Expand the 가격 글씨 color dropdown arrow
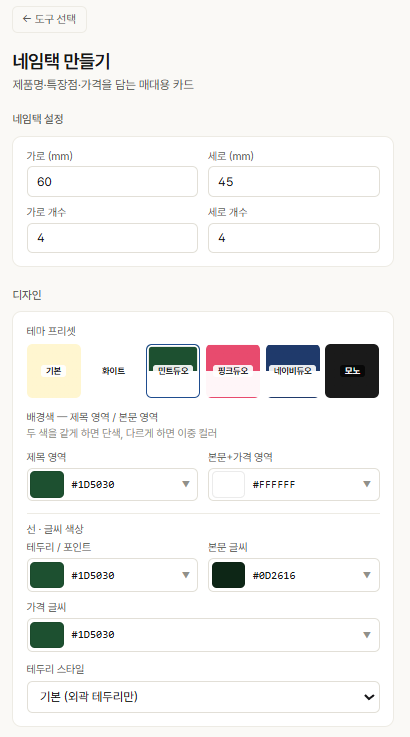This screenshot has width=410, height=737. 367,635
